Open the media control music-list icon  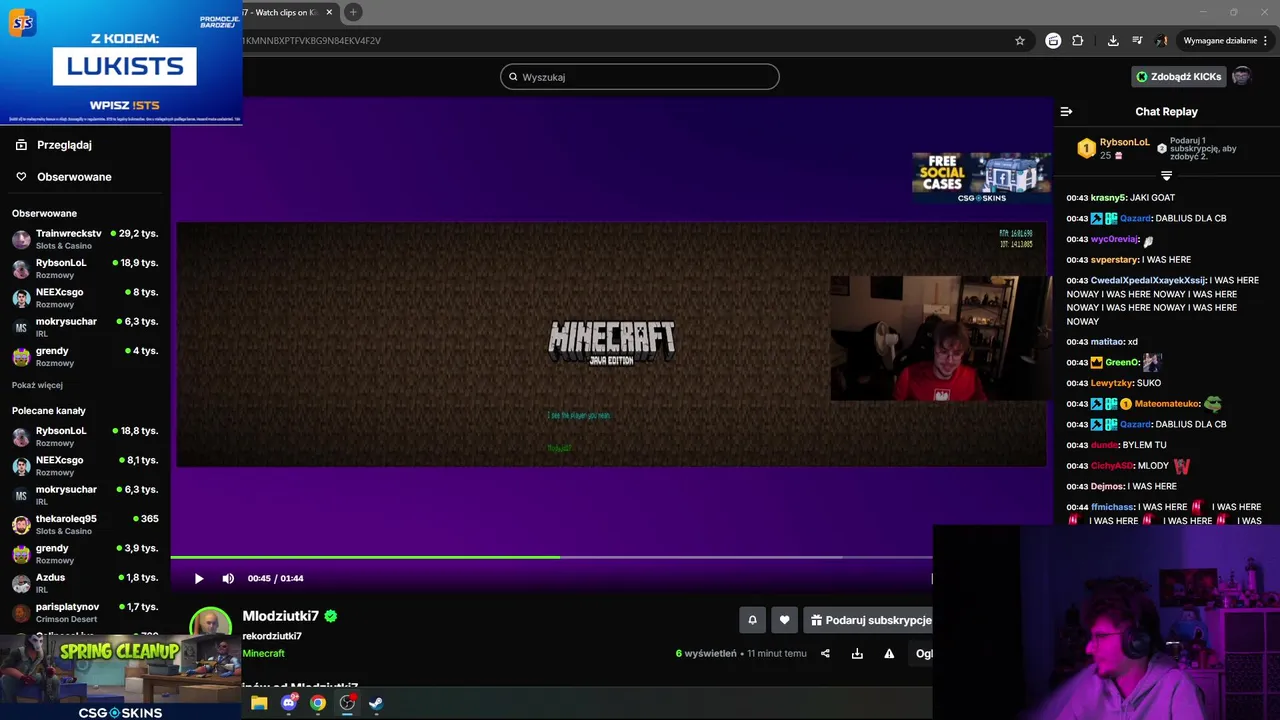click(x=1137, y=41)
